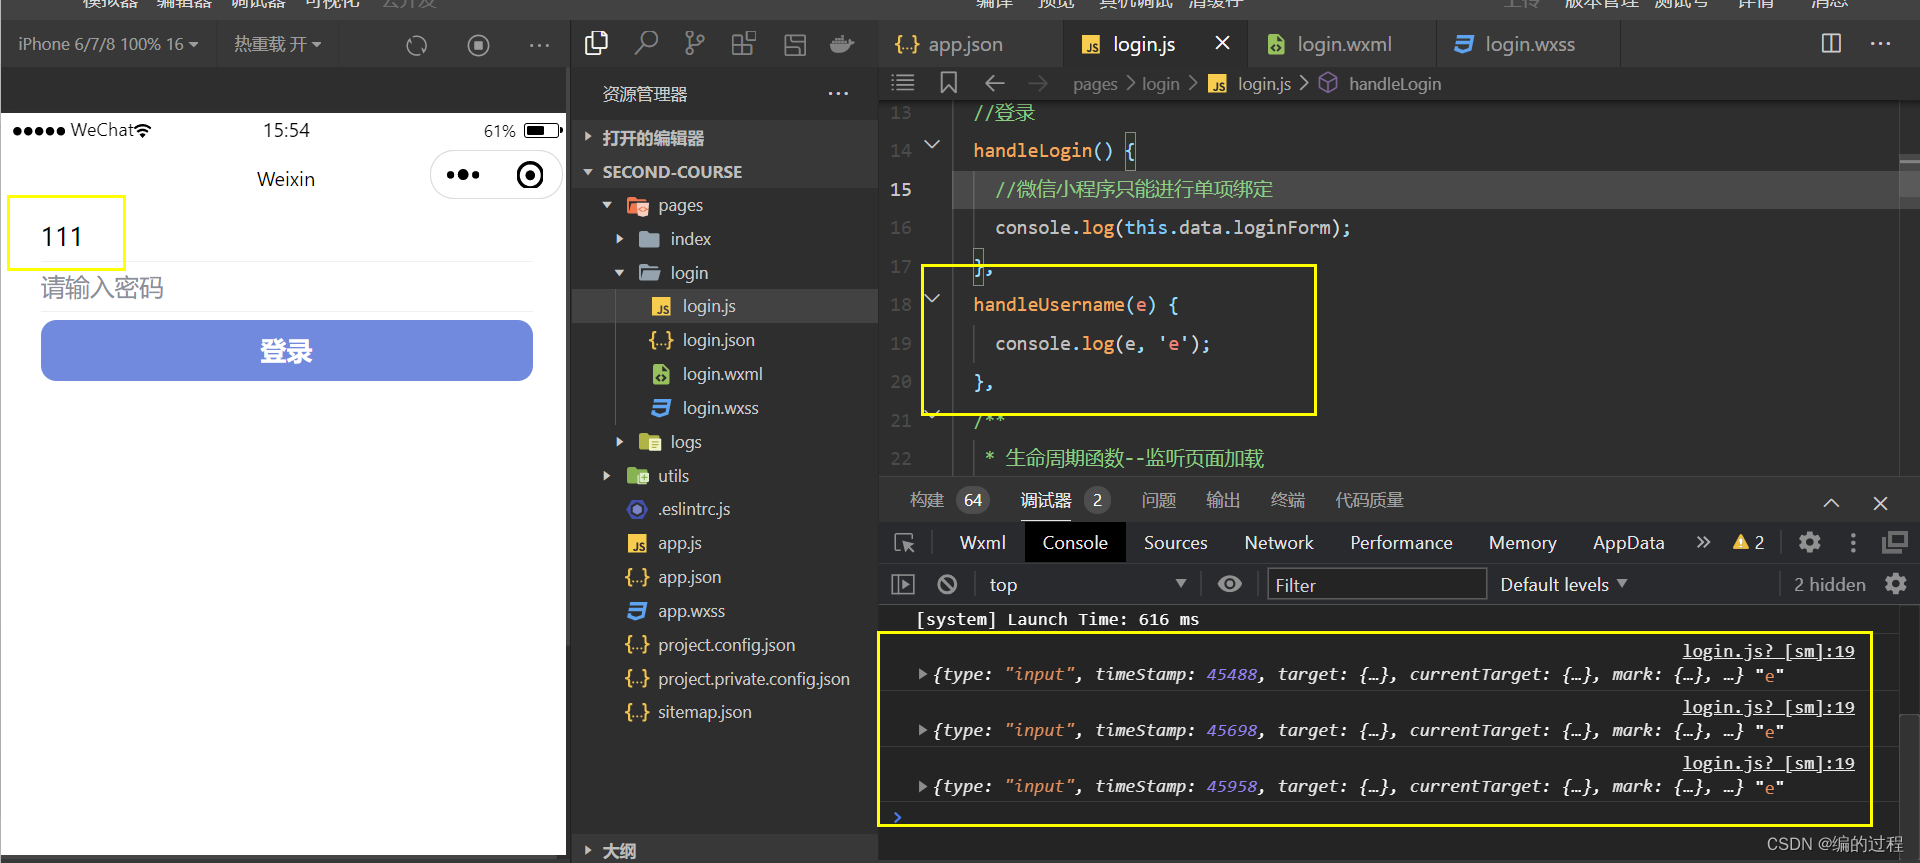Open DevTools settings gear icon
The image size is (1920, 863).
pyautogui.click(x=1809, y=542)
